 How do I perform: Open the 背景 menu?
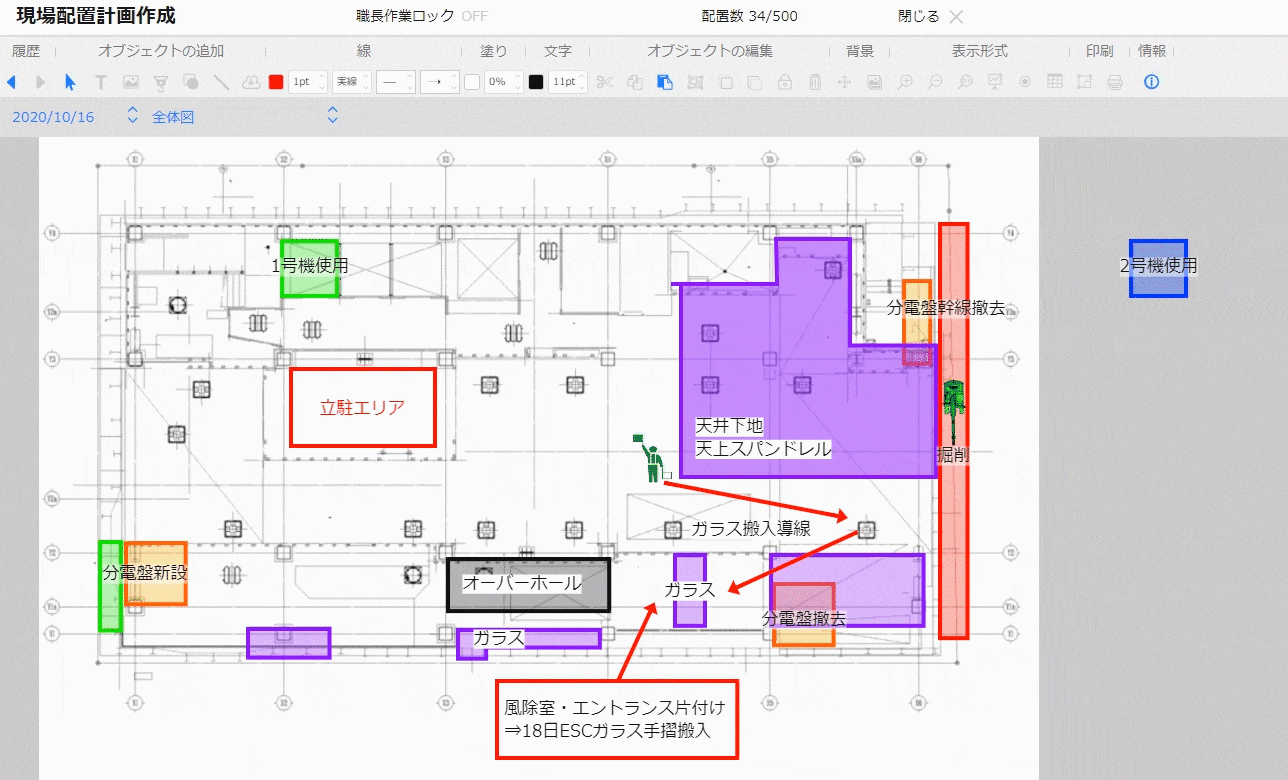[860, 51]
